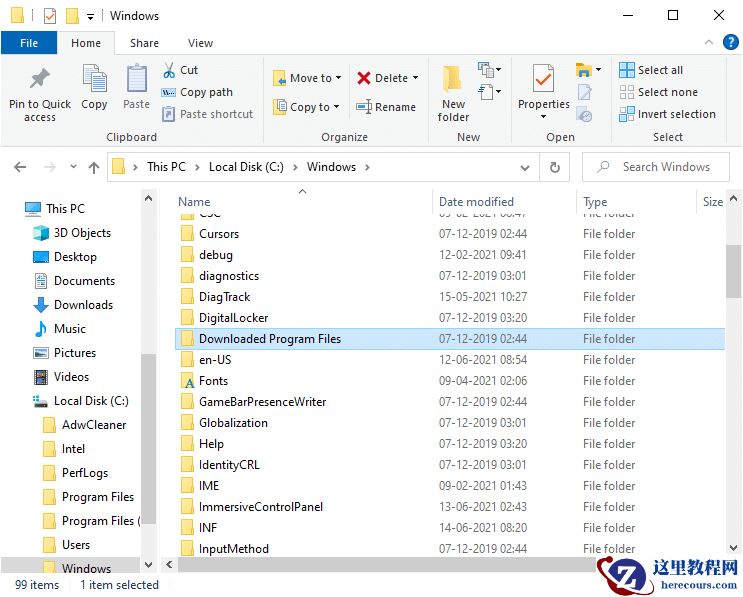The width and height of the screenshot is (743, 597).
Task: Refresh the Windows folder view
Action: 554,167
